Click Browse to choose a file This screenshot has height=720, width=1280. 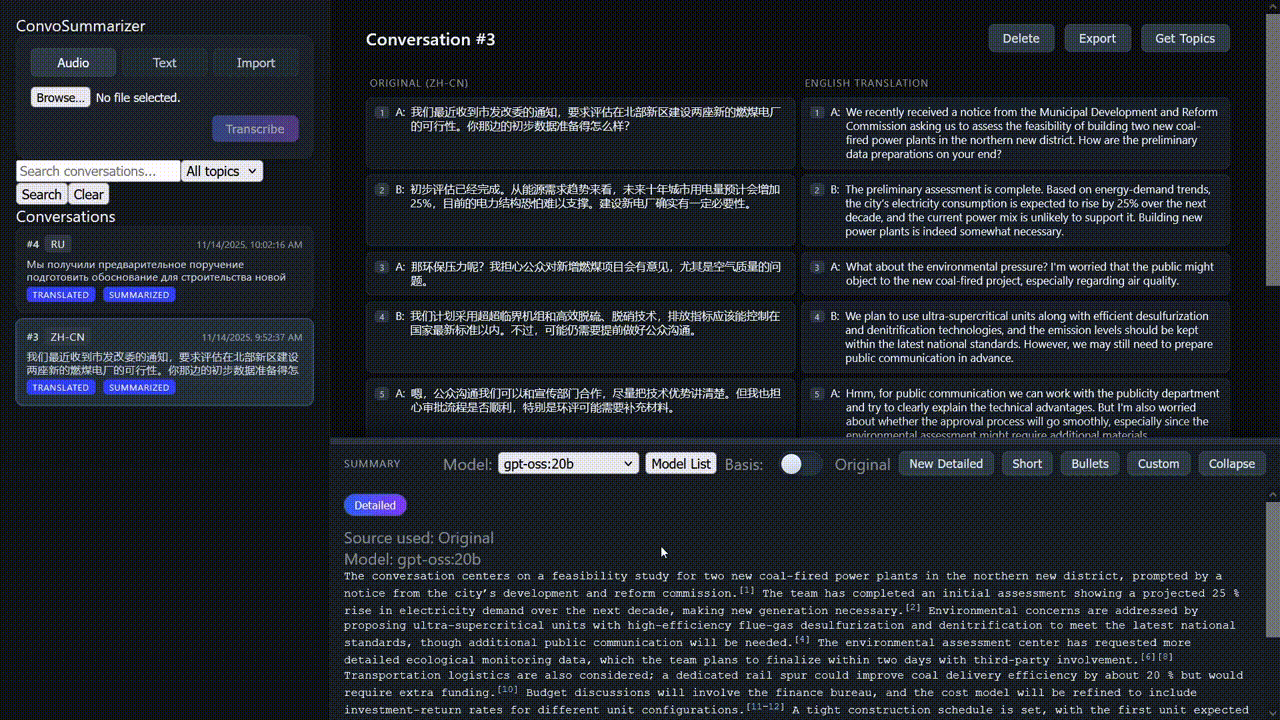pyautogui.click(x=60, y=97)
